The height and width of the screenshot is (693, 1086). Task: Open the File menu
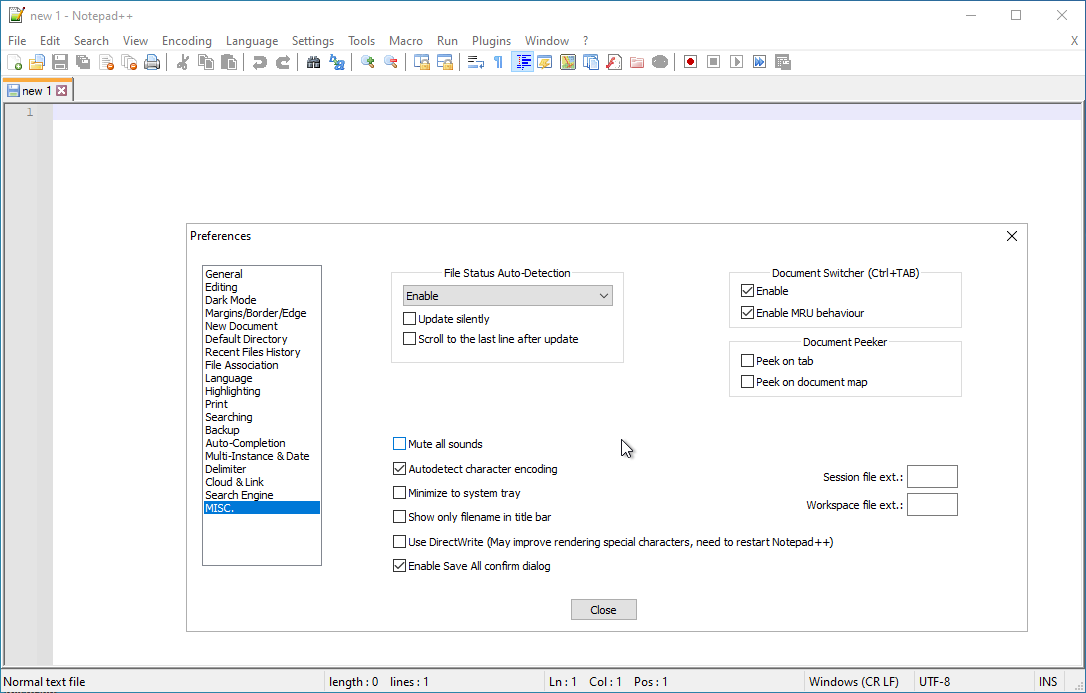[x=17, y=41]
